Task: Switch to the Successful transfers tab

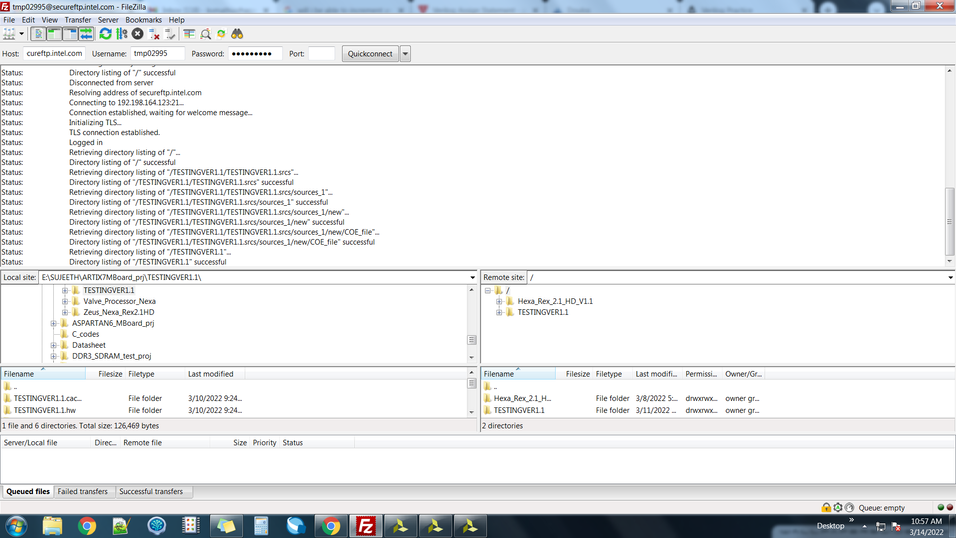Action: pyautogui.click(x=151, y=492)
